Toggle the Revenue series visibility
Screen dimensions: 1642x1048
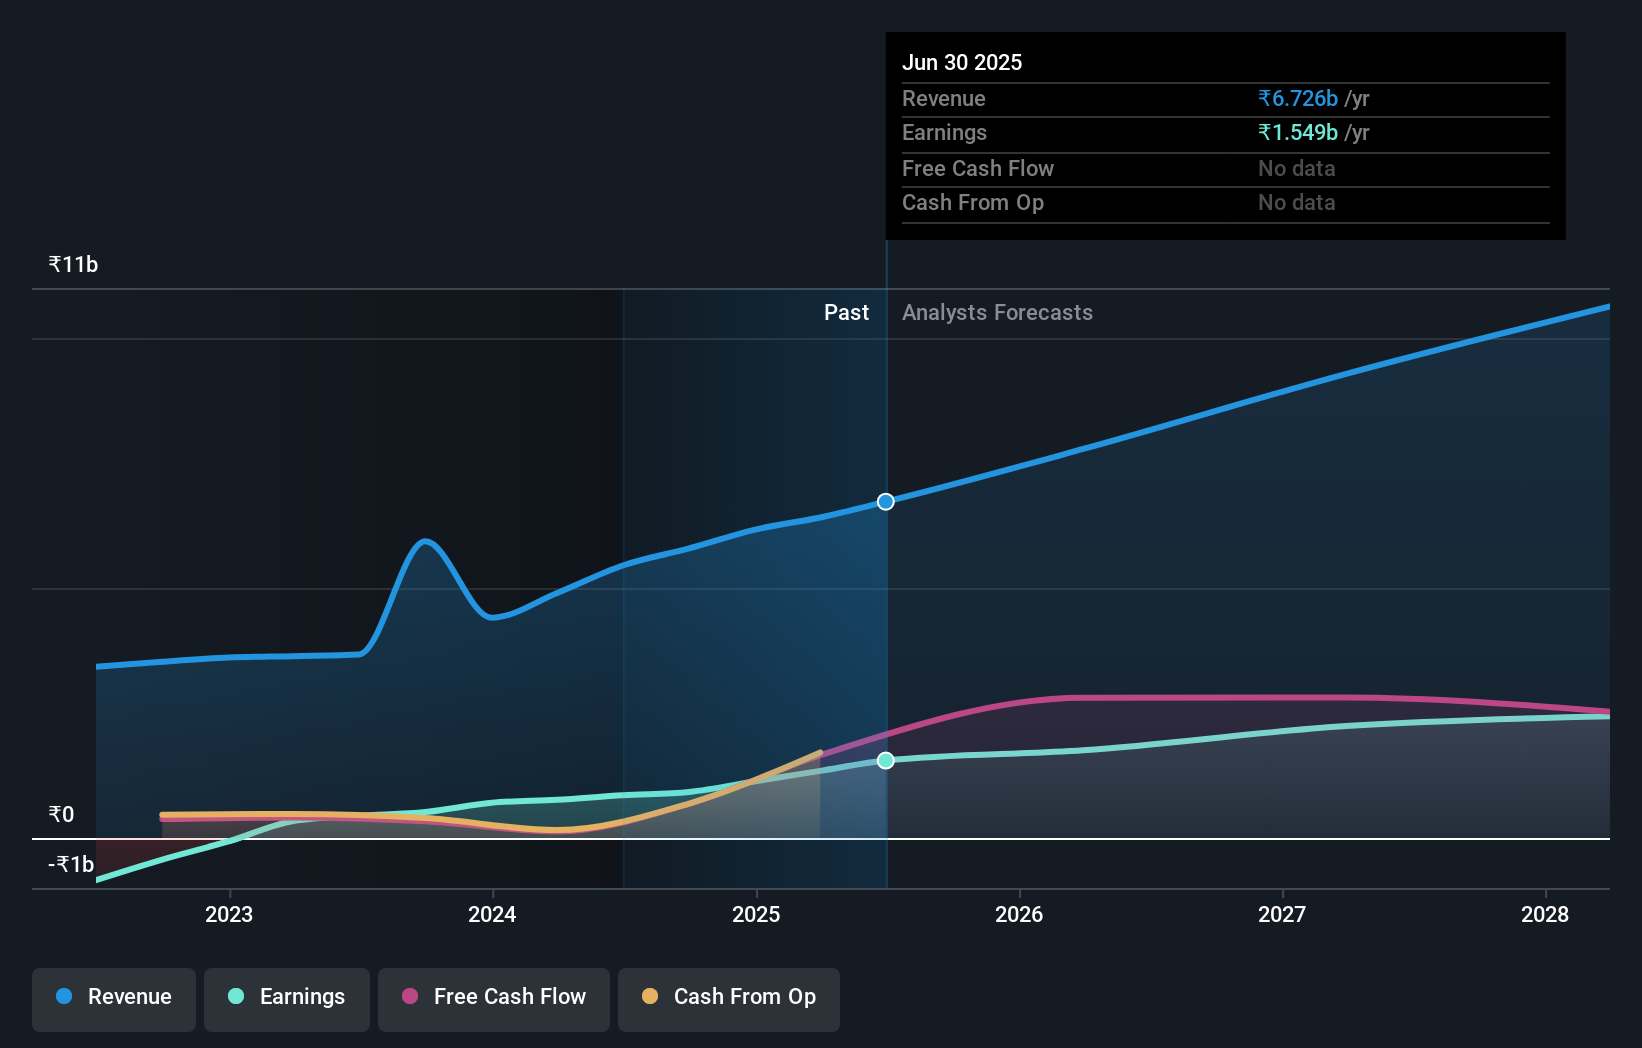[113, 997]
